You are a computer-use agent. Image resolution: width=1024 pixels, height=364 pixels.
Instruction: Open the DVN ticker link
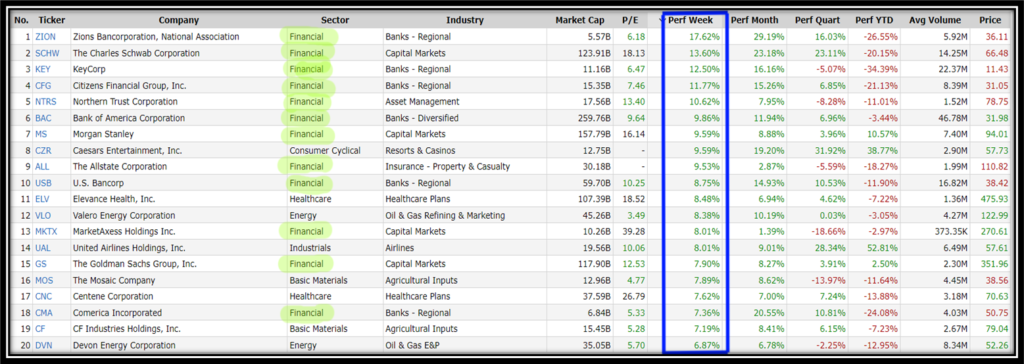pos(44,345)
